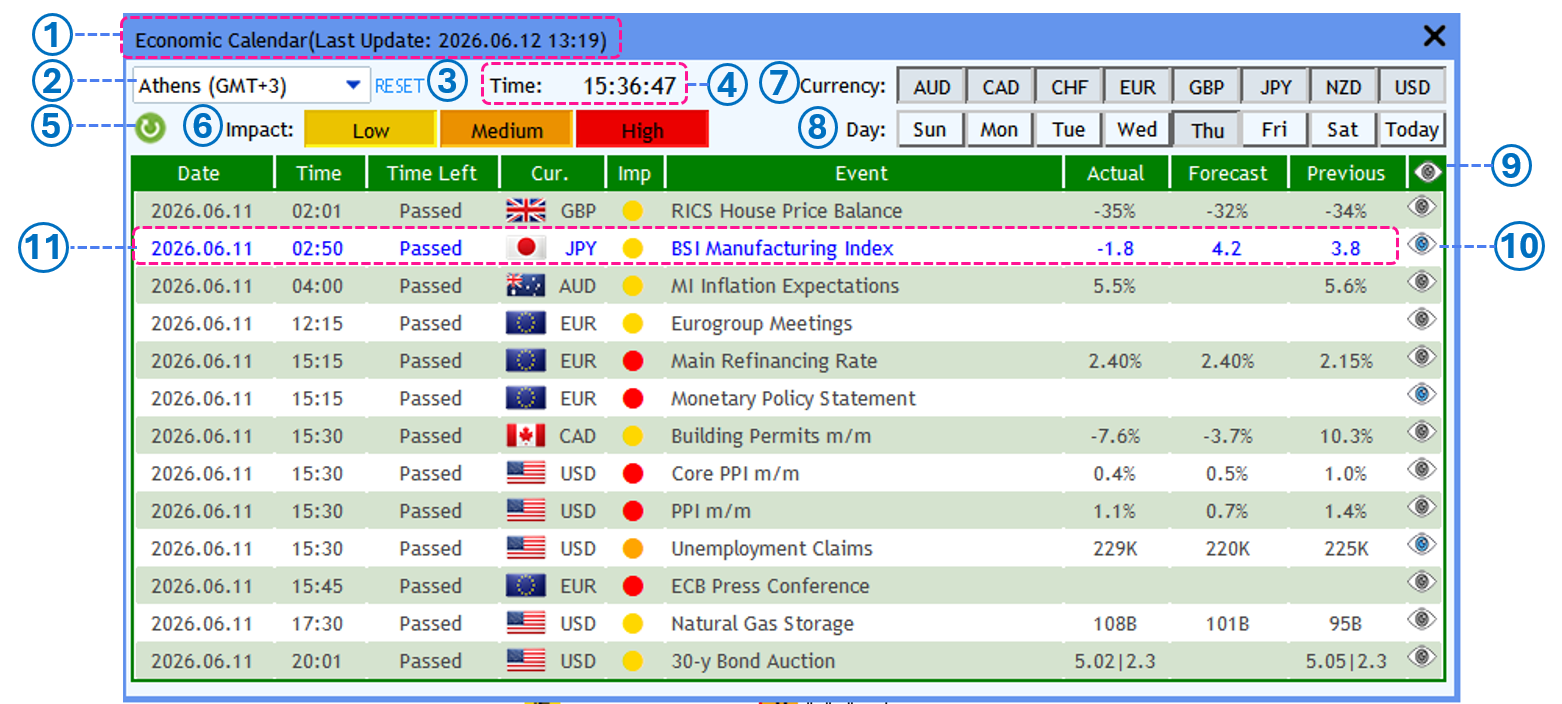Toggle the High impact filter

click(x=642, y=130)
